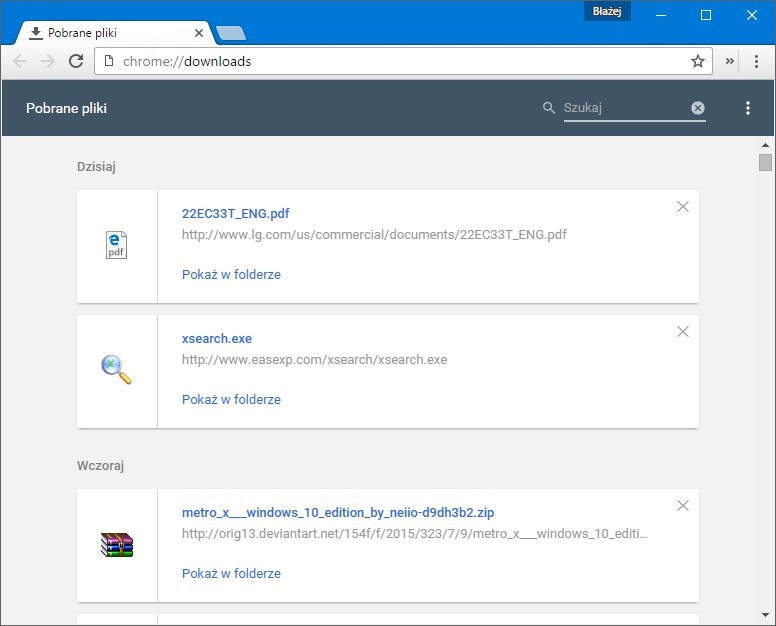The height and width of the screenshot is (626, 776).
Task: Click the Wczoraj section heading
Action: tap(100, 465)
